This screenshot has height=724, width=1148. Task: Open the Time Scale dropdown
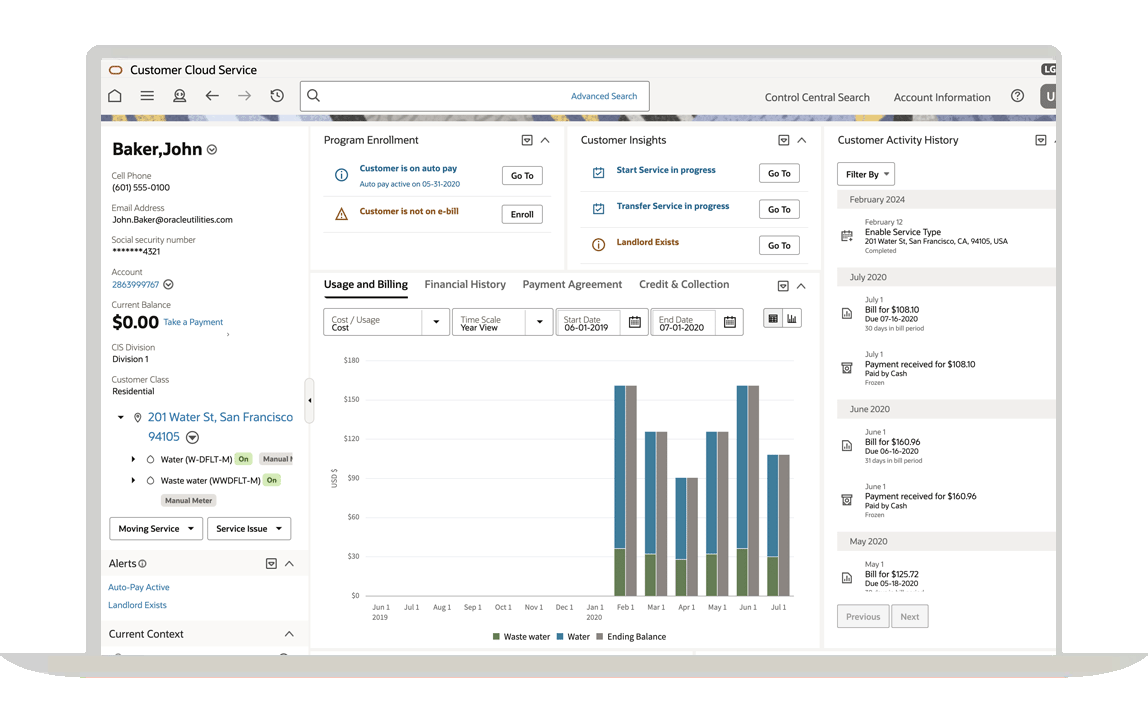[x=539, y=322]
